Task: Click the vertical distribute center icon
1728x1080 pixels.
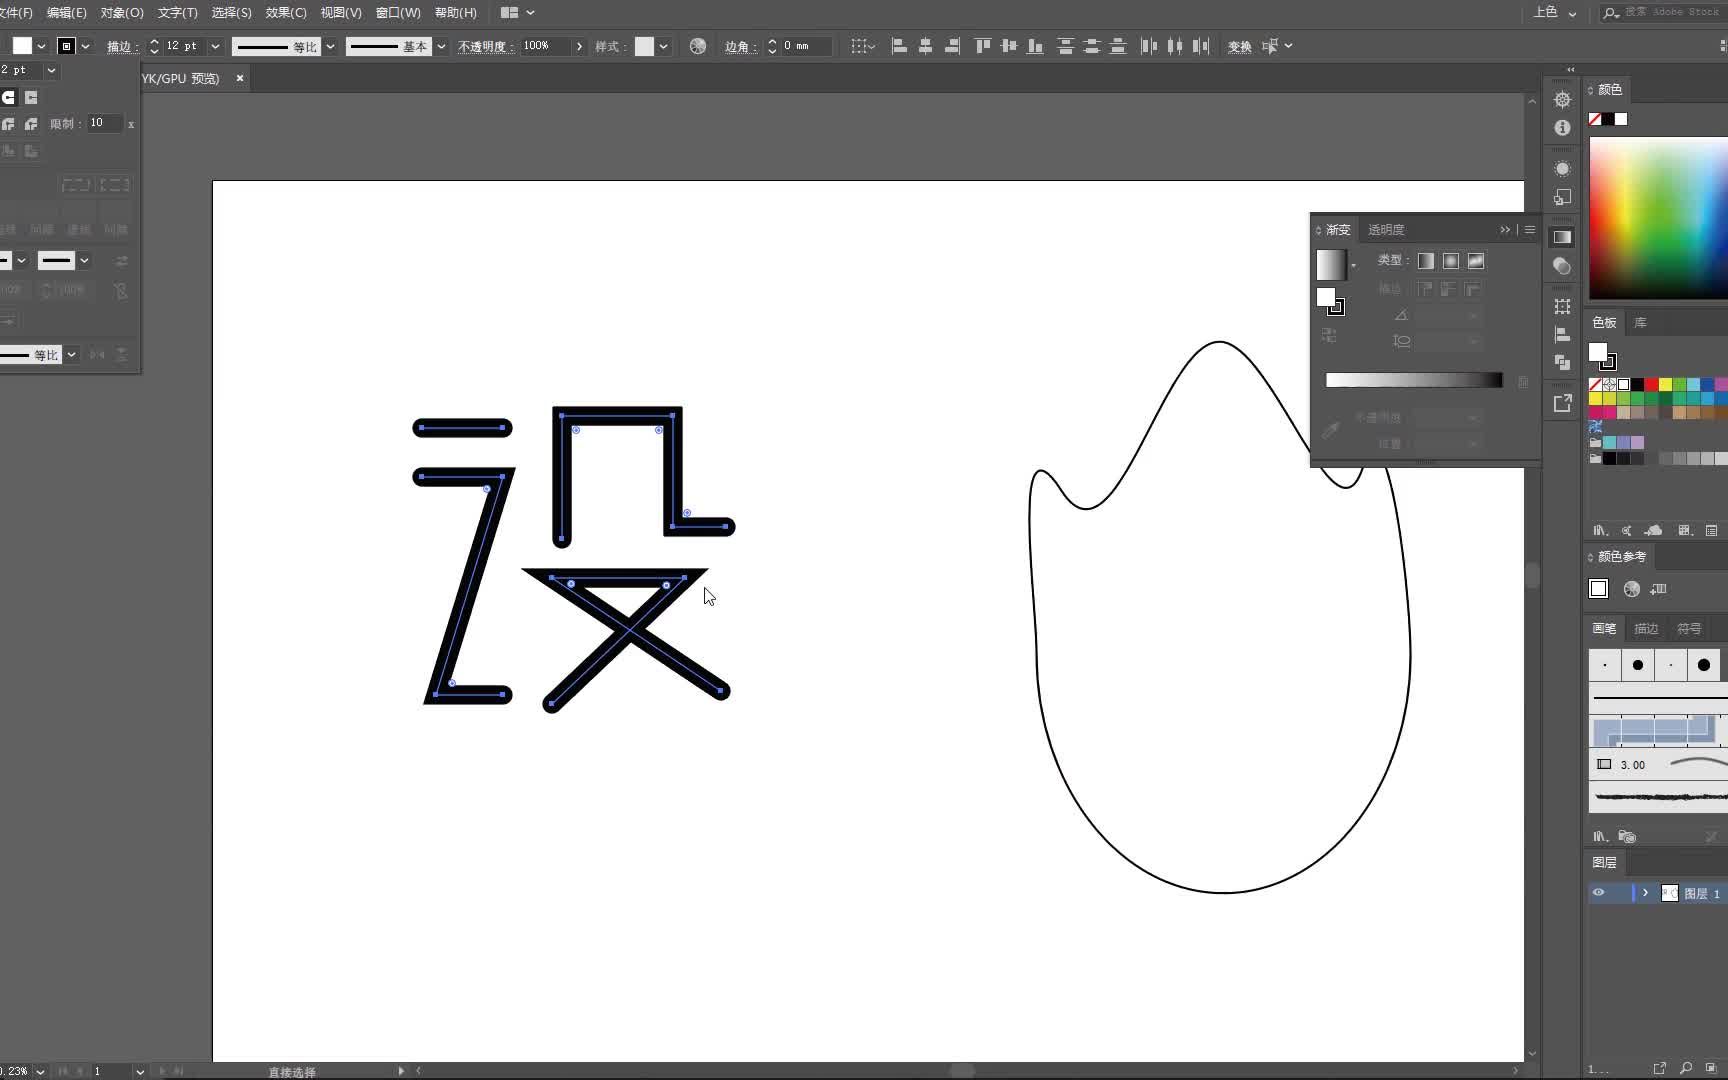Action: tap(1092, 46)
